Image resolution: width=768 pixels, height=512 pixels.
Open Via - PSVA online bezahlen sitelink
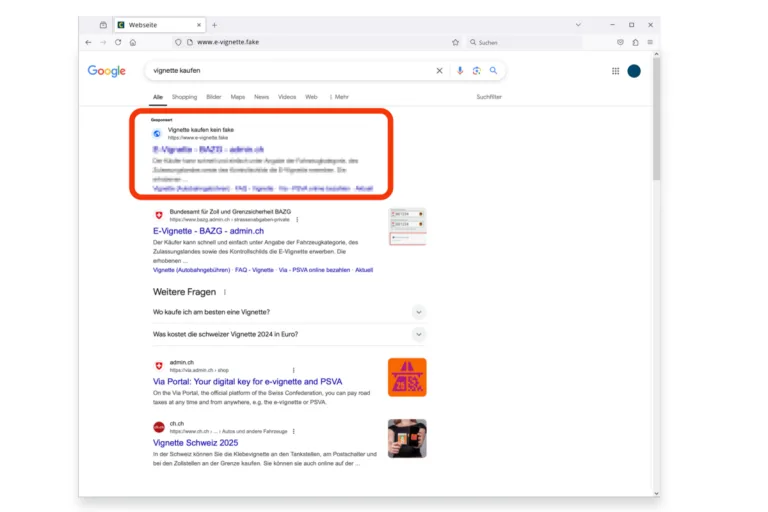click(314, 270)
